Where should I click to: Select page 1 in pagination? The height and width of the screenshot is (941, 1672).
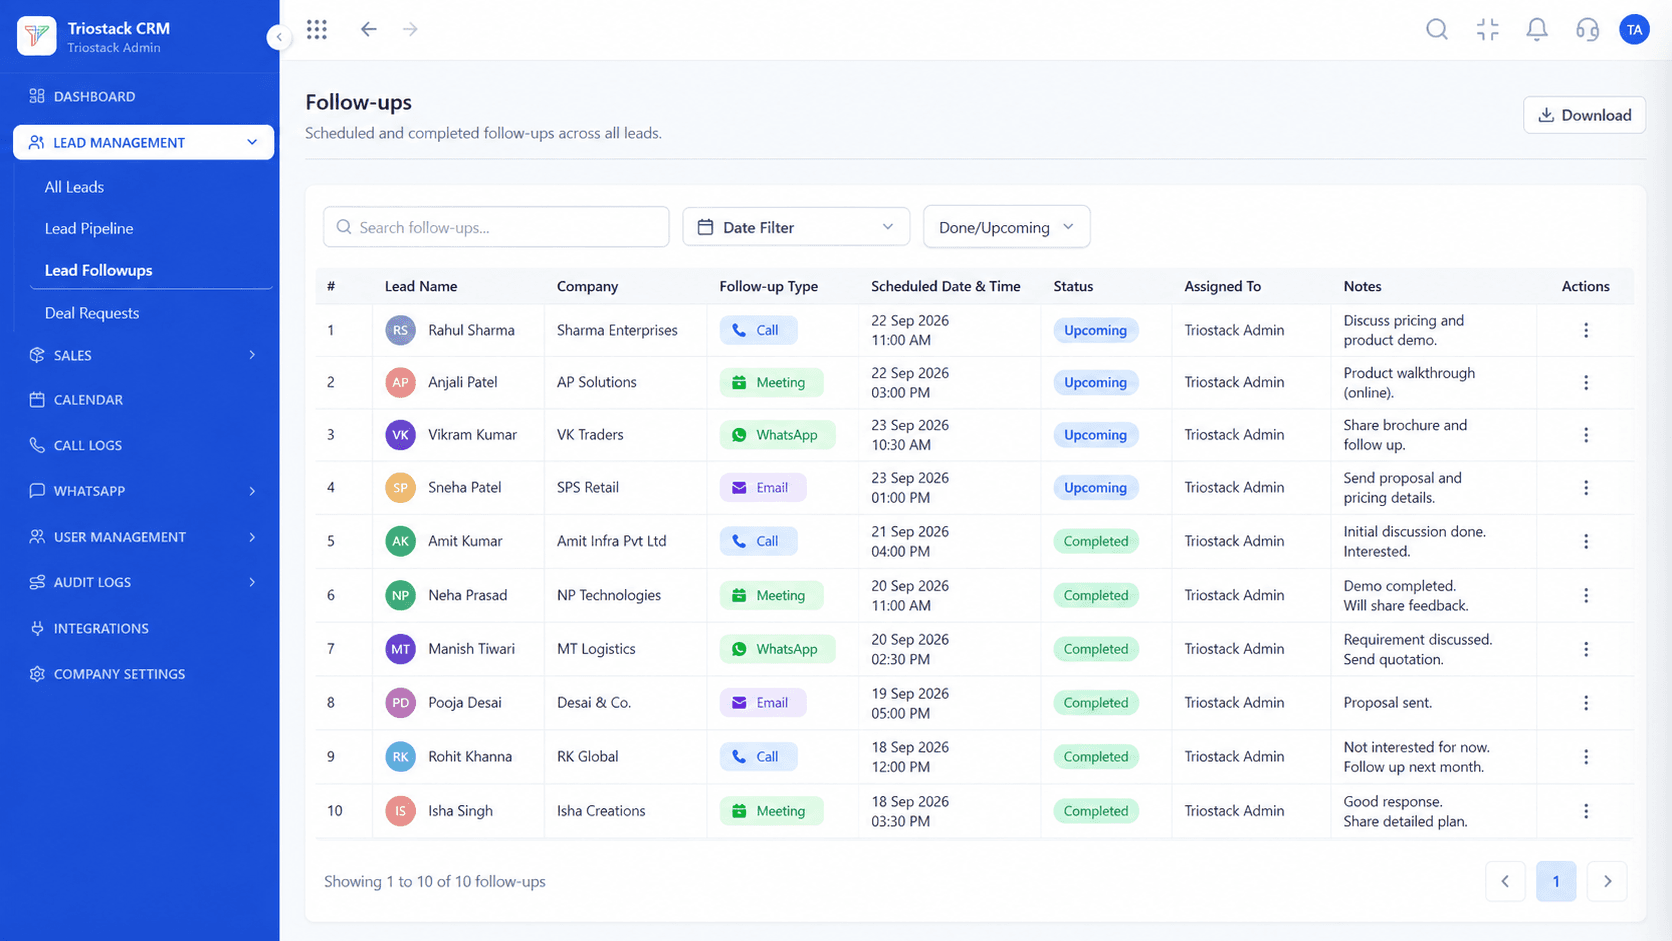[x=1556, y=881]
